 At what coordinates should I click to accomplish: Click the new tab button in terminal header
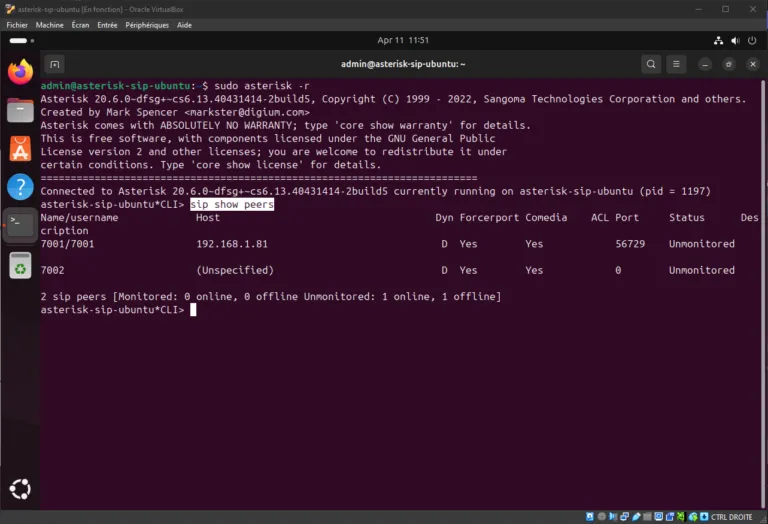click(54, 64)
